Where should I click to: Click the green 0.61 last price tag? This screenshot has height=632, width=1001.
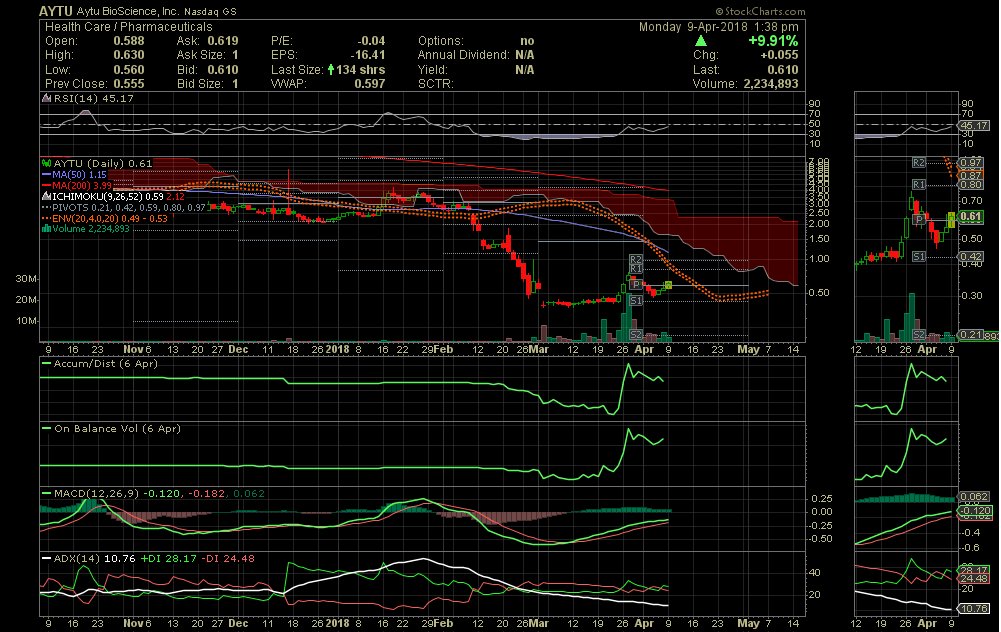tap(971, 216)
